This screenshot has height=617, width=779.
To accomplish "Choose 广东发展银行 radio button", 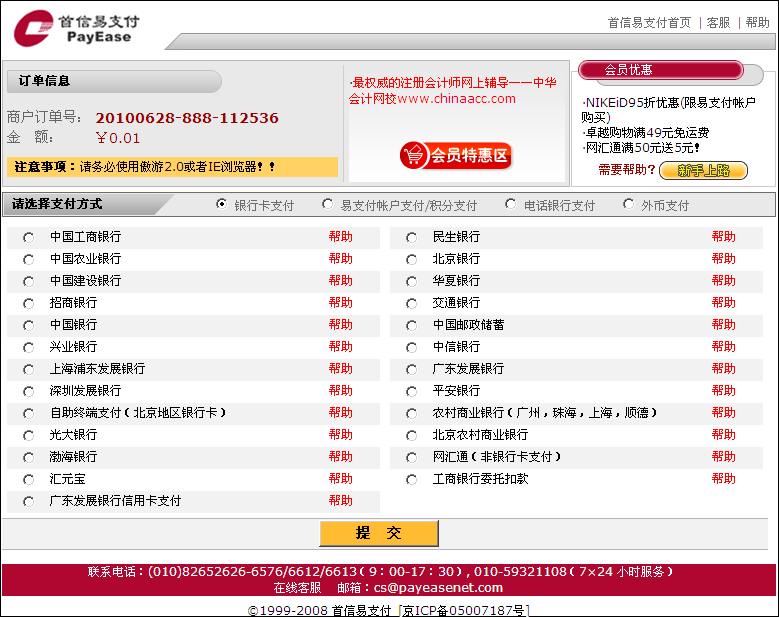I will [411, 370].
